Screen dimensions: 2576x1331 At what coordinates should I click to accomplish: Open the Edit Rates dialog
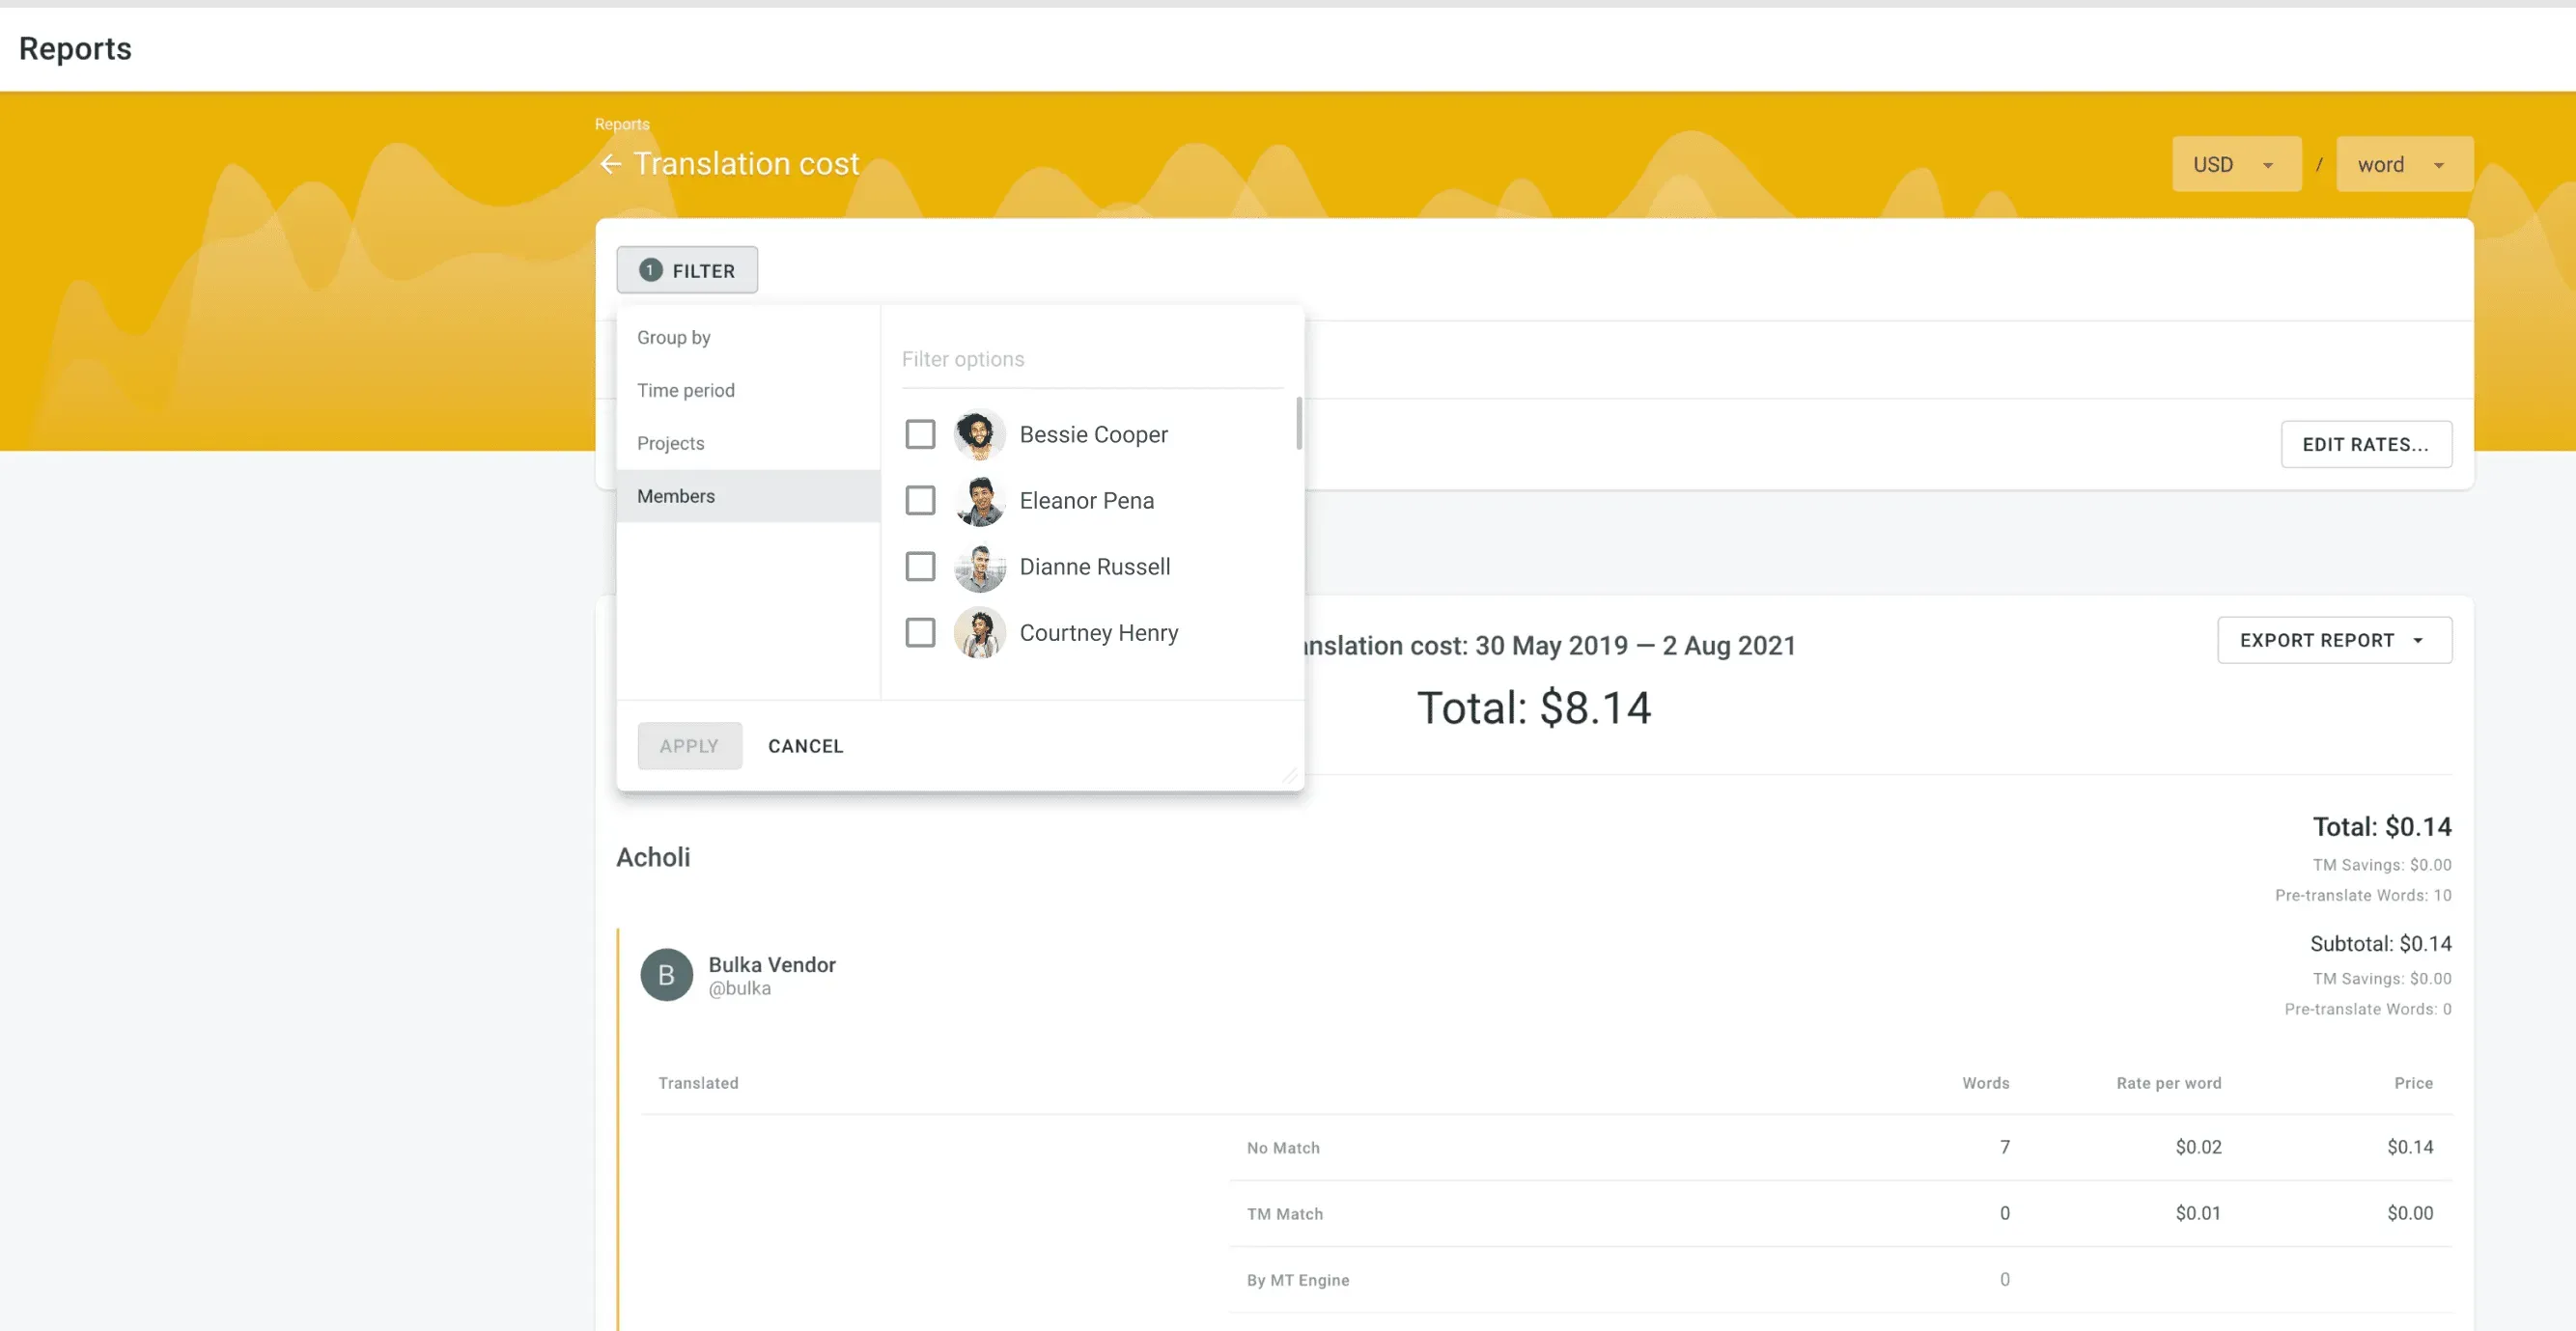(2365, 444)
